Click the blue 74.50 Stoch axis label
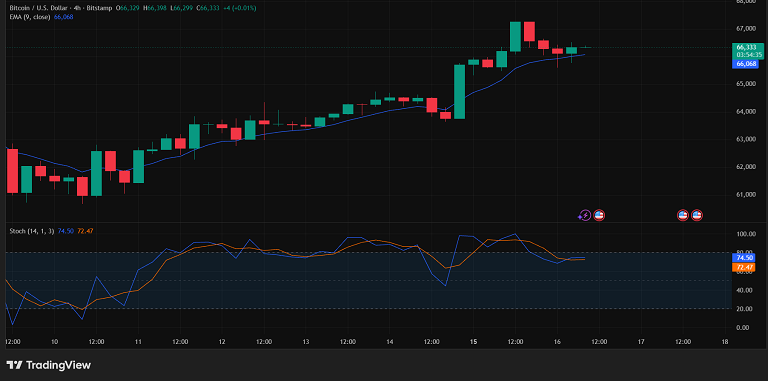Screen dimensions: 768x381 pos(745,258)
